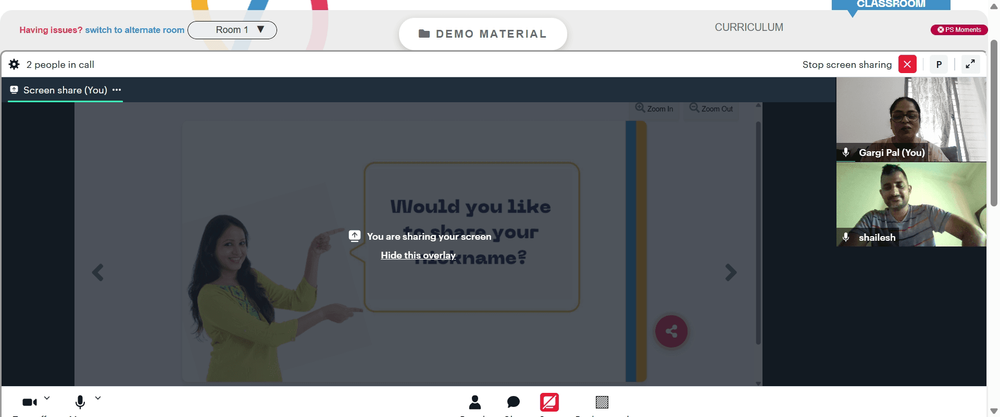The height and width of the screenshot is (417, 1000).
Task: Go to next slide with right arrow
Action: [x=730, y=272]
